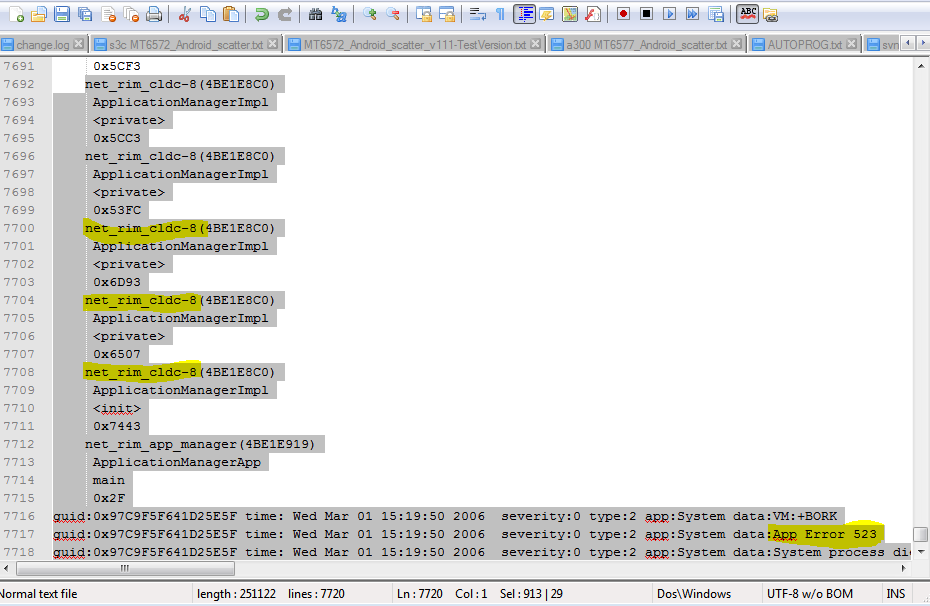This screenshot has height=606, width=930.
Task: Paste from clipboard using Paste icon
Action: click(231, 14)
